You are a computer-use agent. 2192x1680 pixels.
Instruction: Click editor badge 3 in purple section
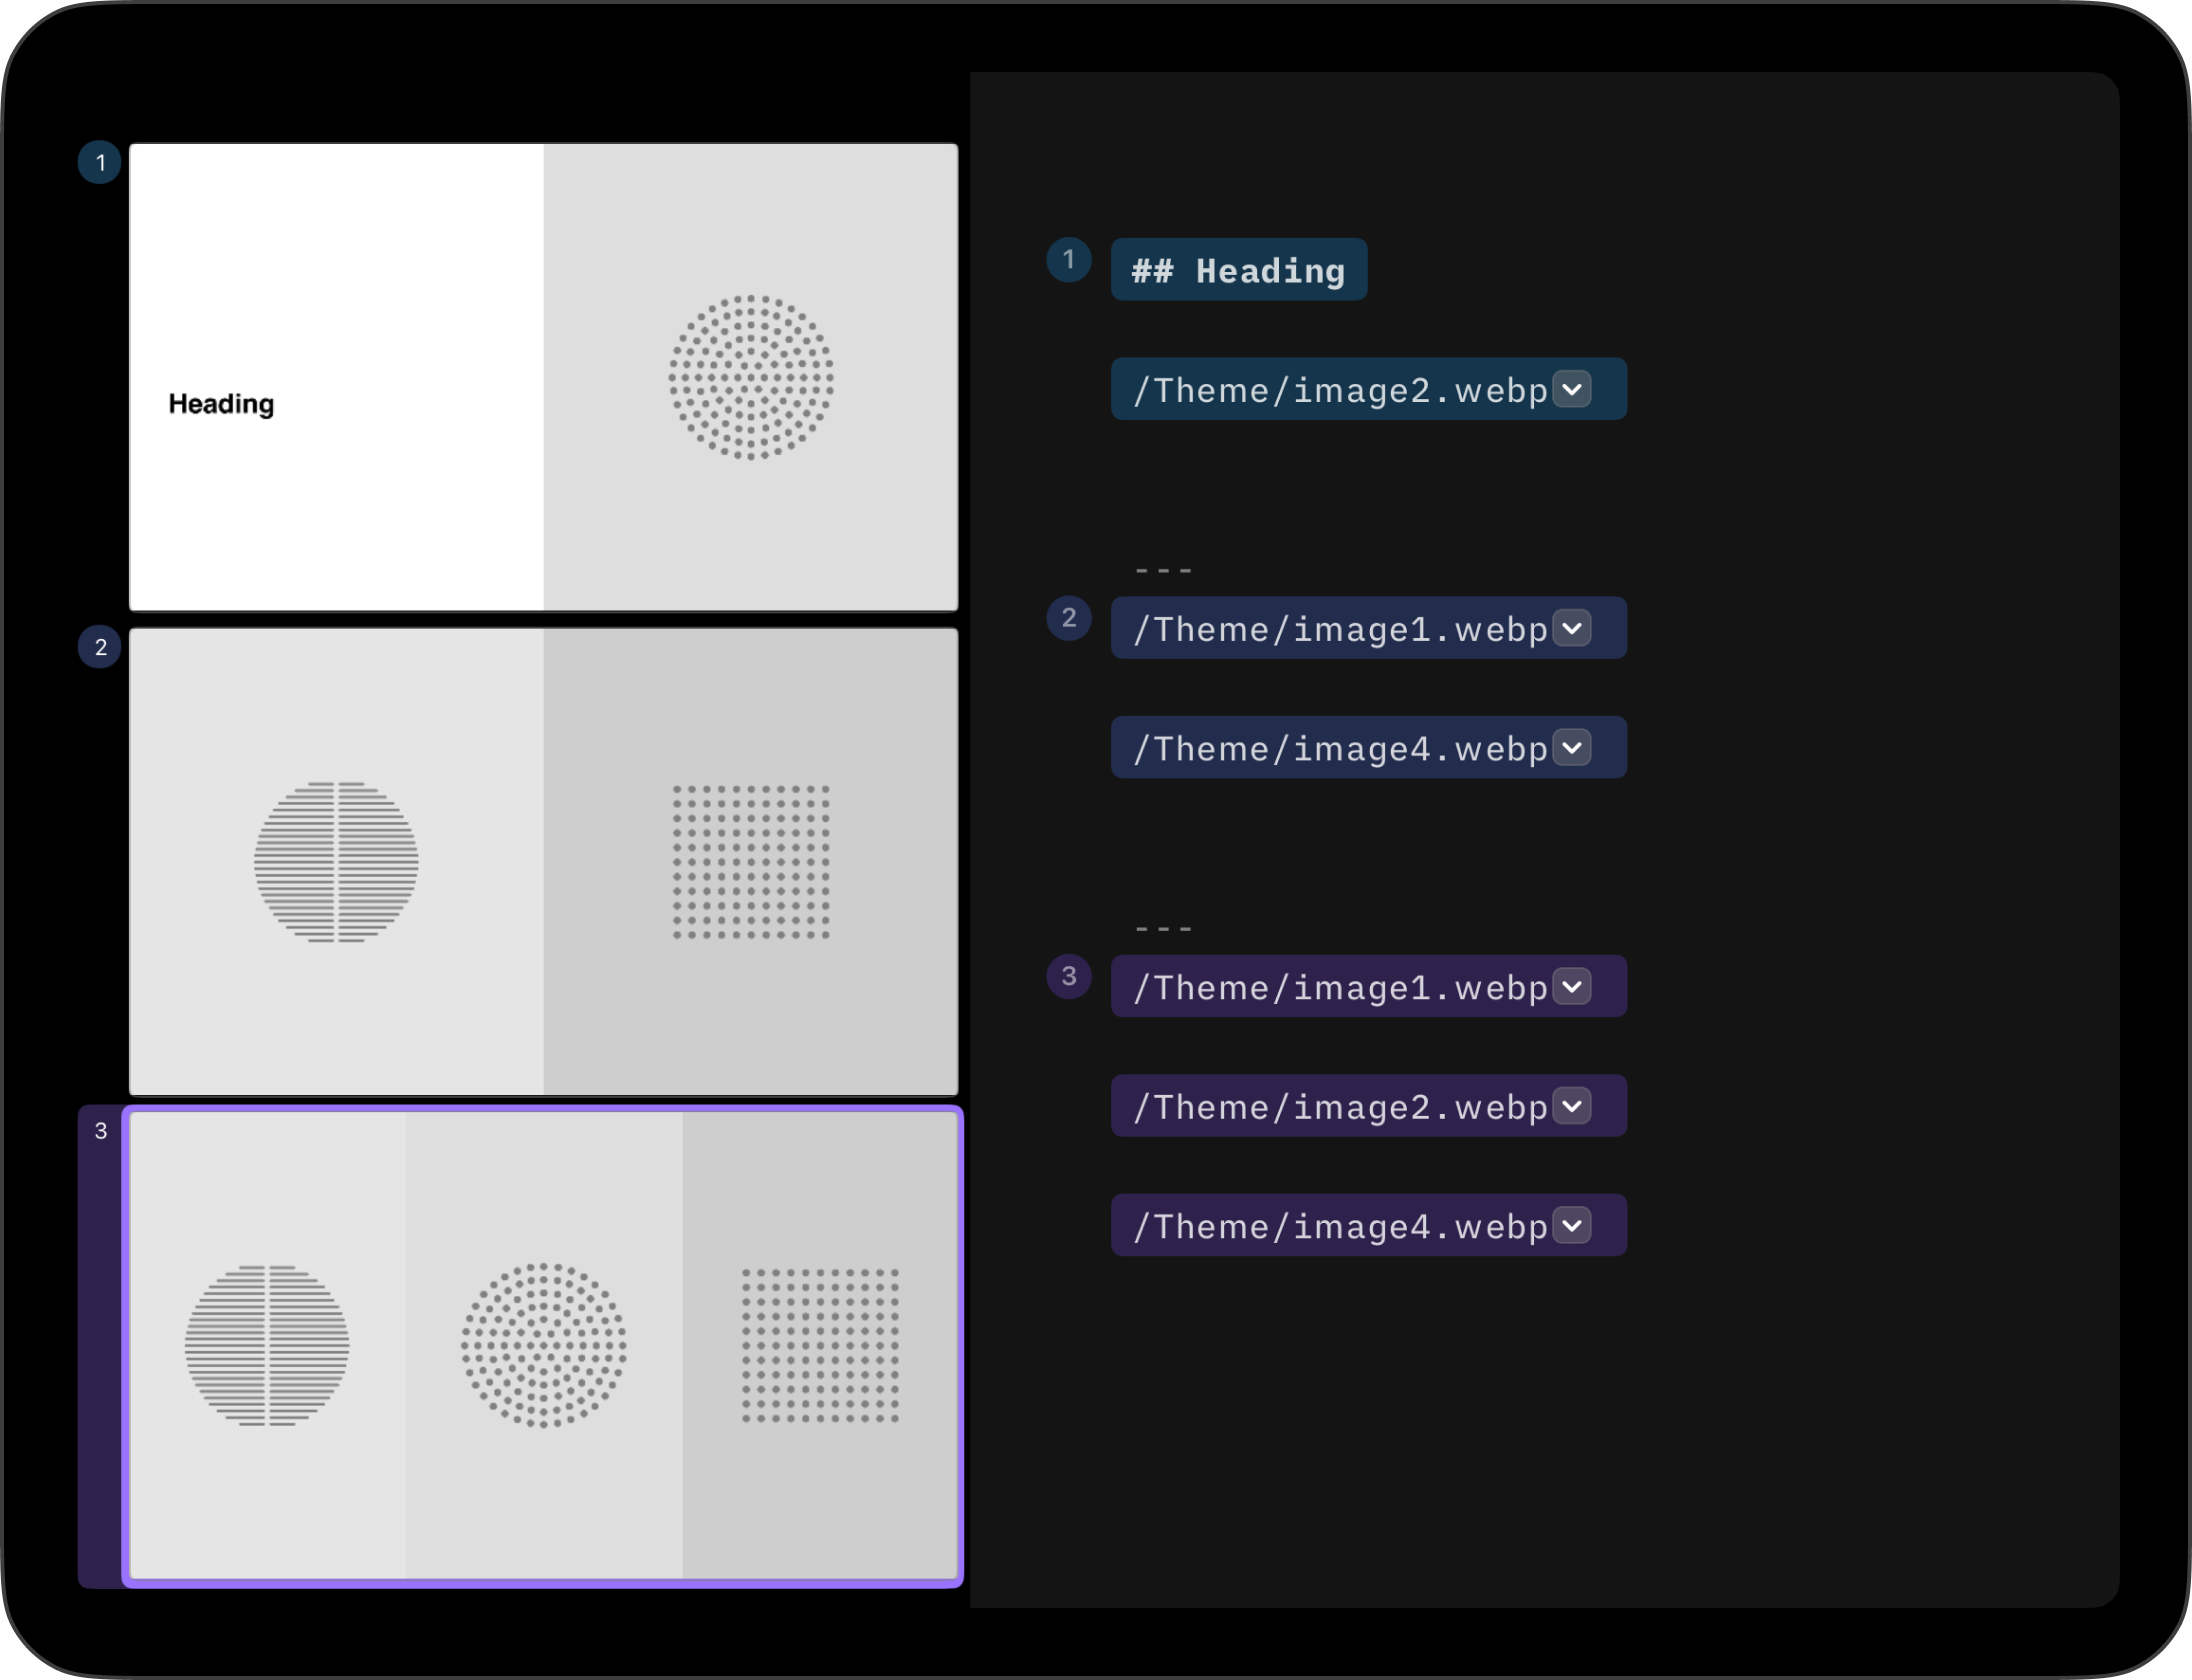pyautogui.click(x=1068, y=976)
